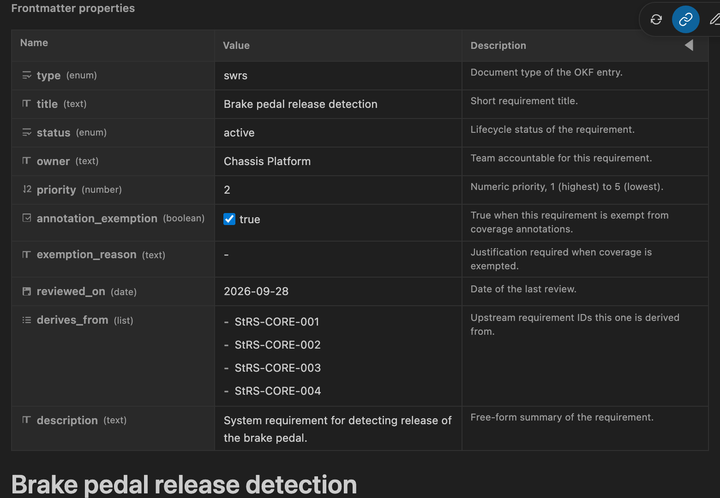Click the enum icon beside type

pyautogui.click(x=27, y=75)
